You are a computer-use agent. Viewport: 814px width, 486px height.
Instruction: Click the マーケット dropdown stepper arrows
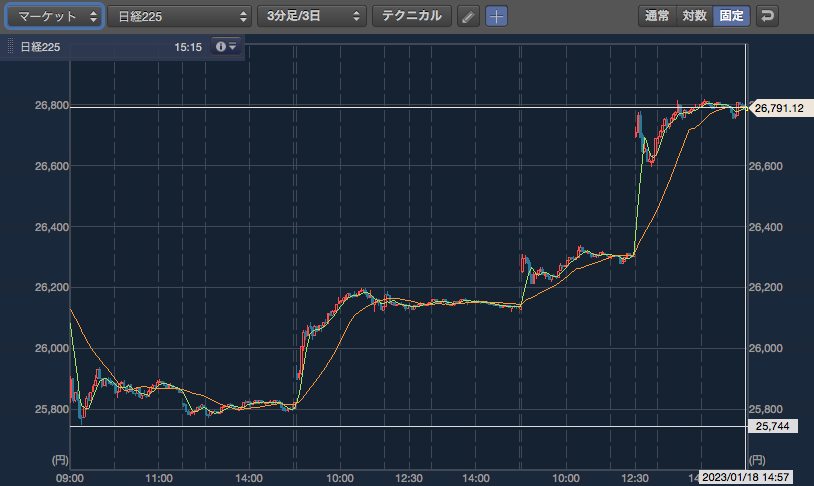[93, 17]
